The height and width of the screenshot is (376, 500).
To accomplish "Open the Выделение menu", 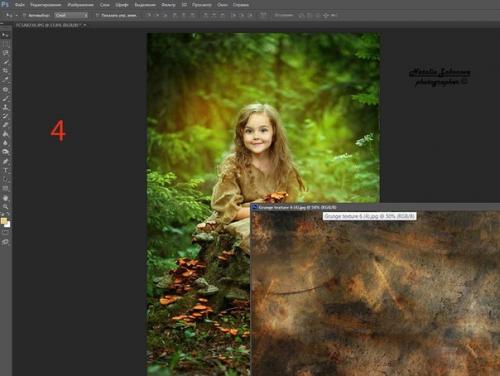I will pos(145,5).
